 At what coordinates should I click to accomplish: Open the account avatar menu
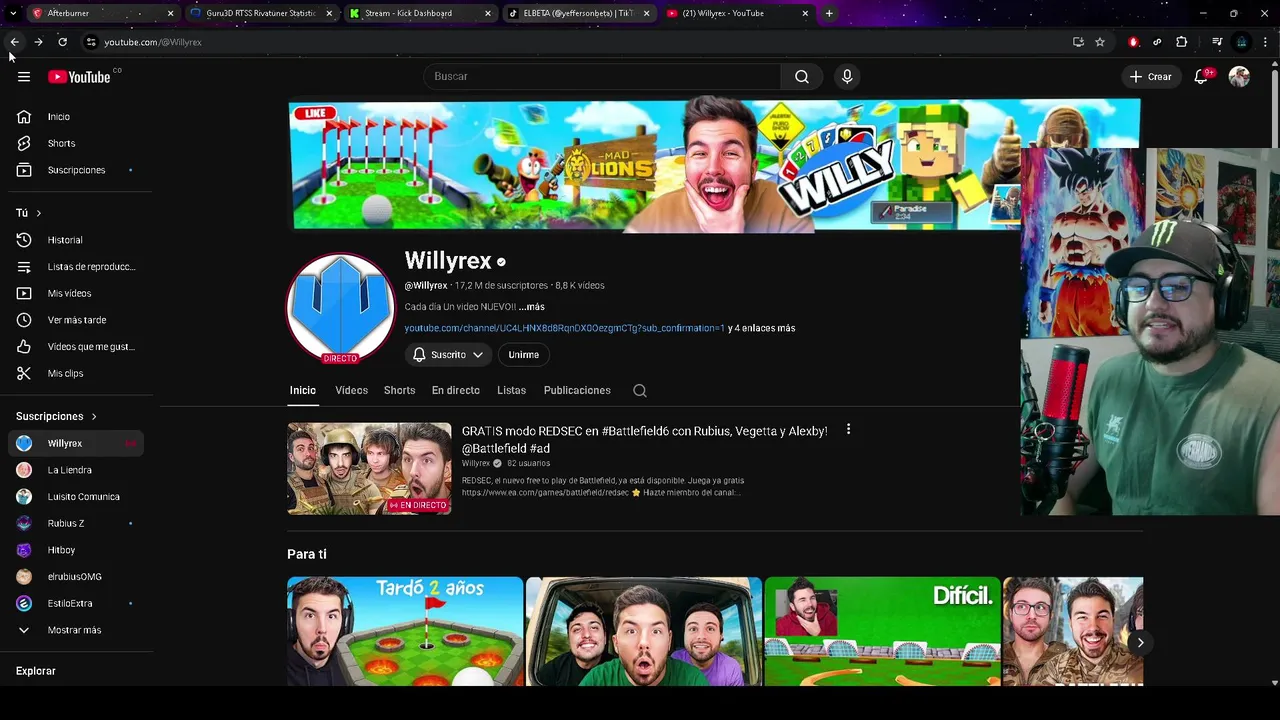(x=1239, y=76)
